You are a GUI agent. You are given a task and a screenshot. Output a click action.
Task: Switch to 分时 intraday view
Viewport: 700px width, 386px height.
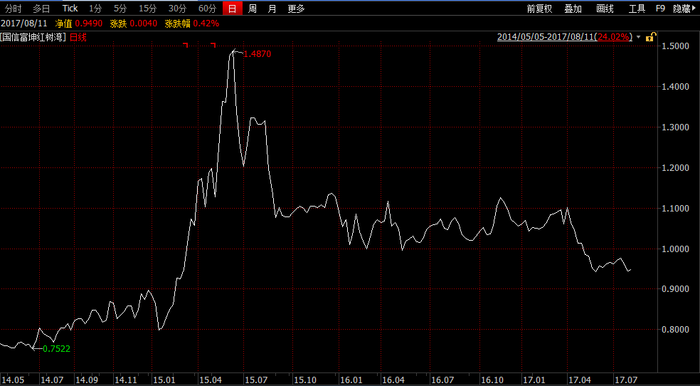(14, 8)
